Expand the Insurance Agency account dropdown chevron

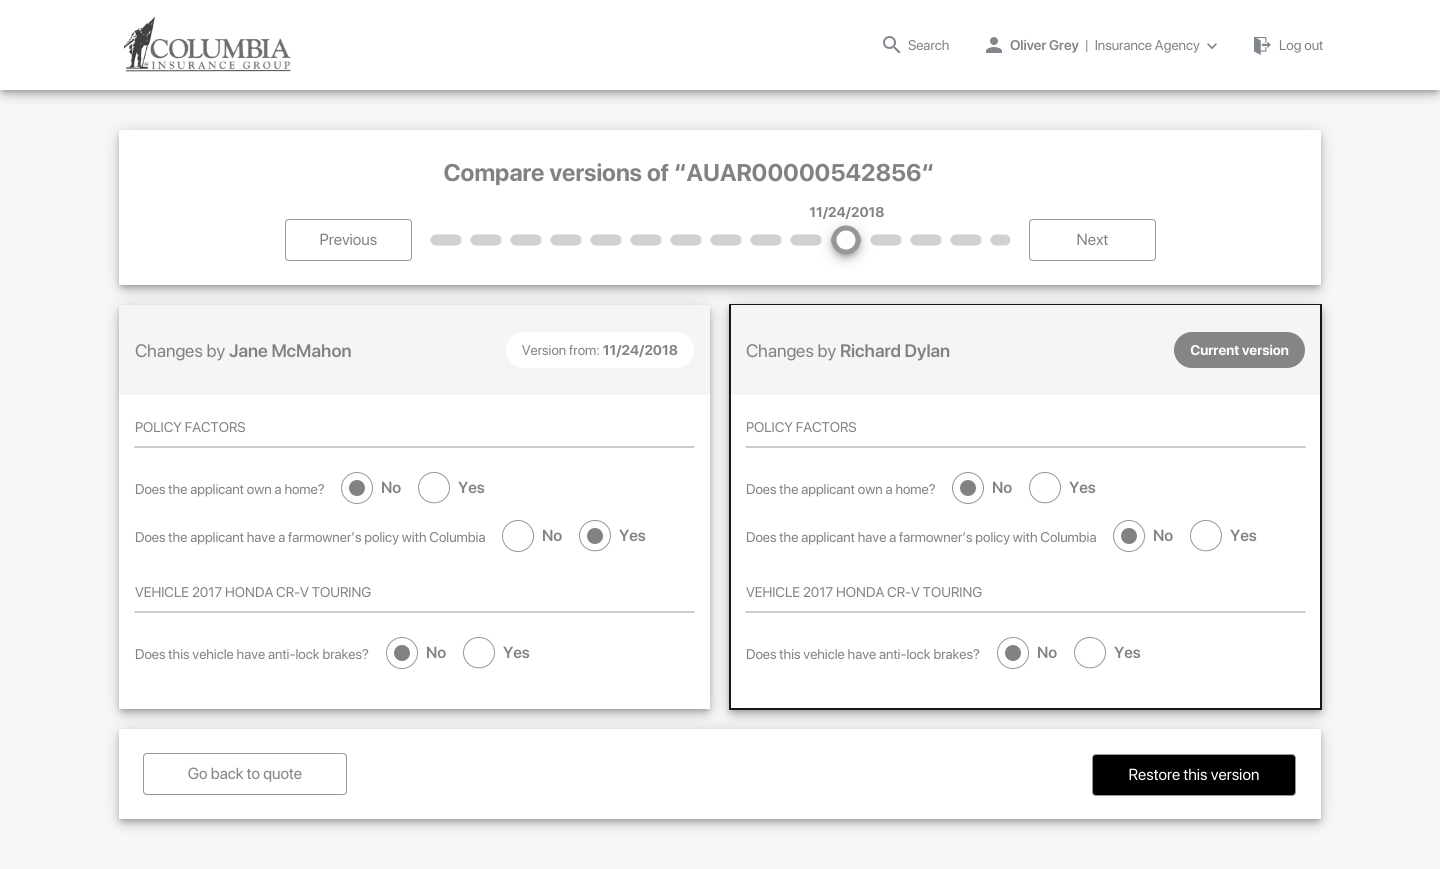click(1212, 46)
